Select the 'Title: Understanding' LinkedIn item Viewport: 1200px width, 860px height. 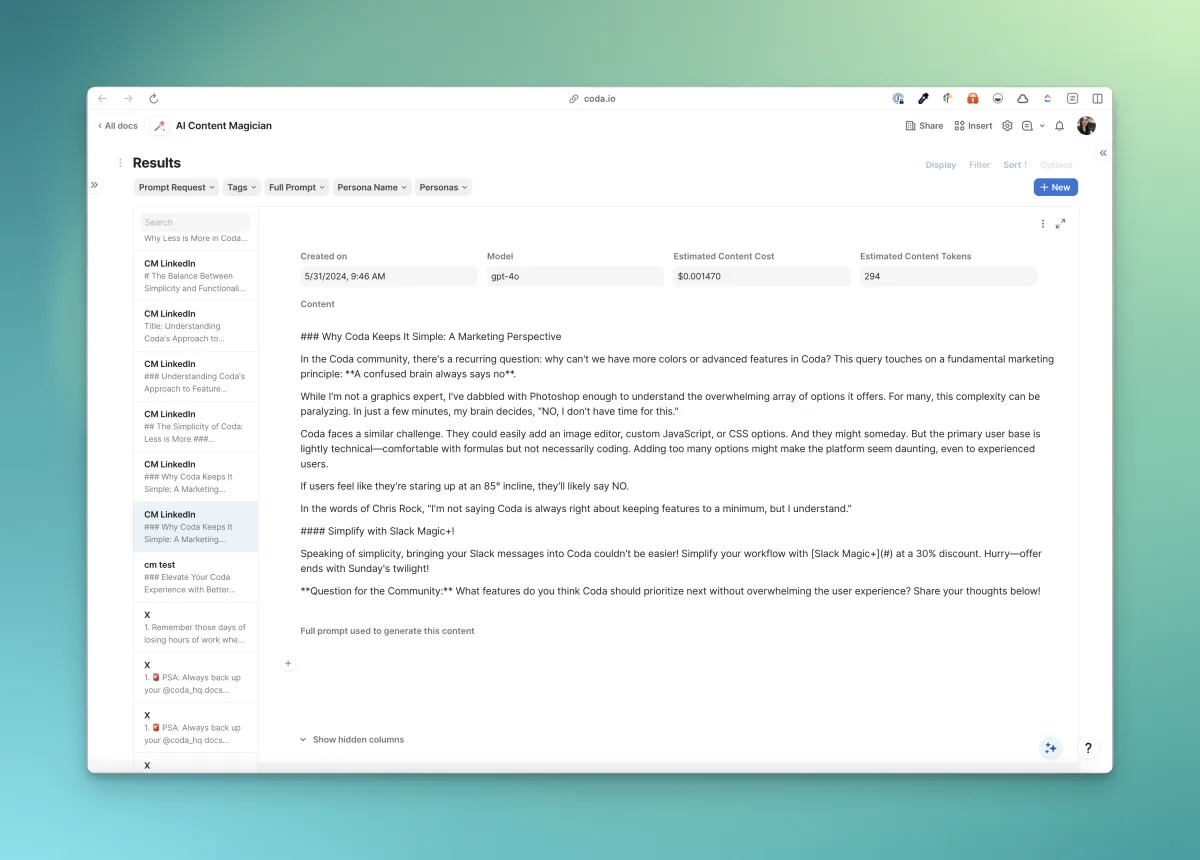196,326
